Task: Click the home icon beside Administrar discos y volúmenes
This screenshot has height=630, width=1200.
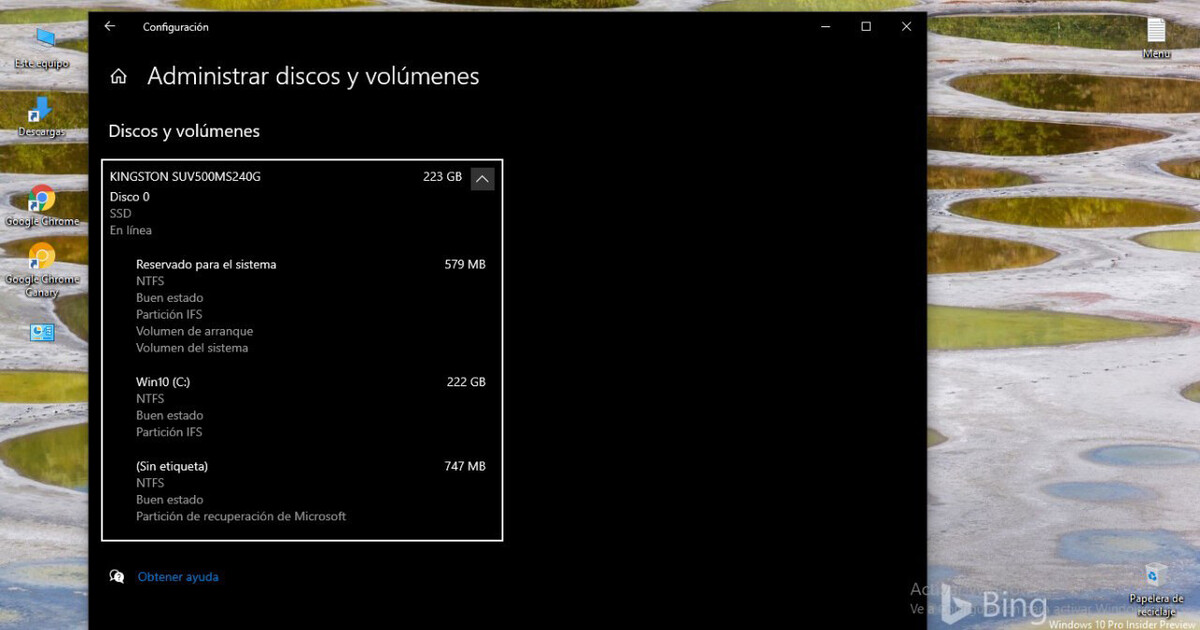Action: coord(118,77)
